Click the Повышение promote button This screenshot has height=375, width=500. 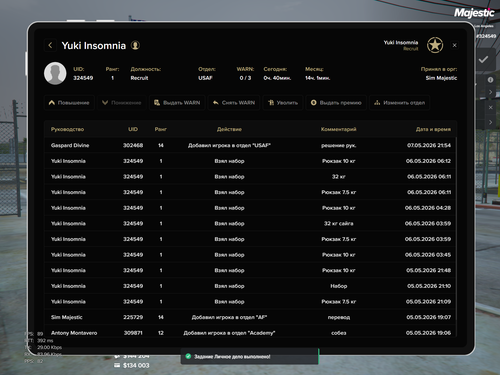pyautogui.click(x=69, y=103)
